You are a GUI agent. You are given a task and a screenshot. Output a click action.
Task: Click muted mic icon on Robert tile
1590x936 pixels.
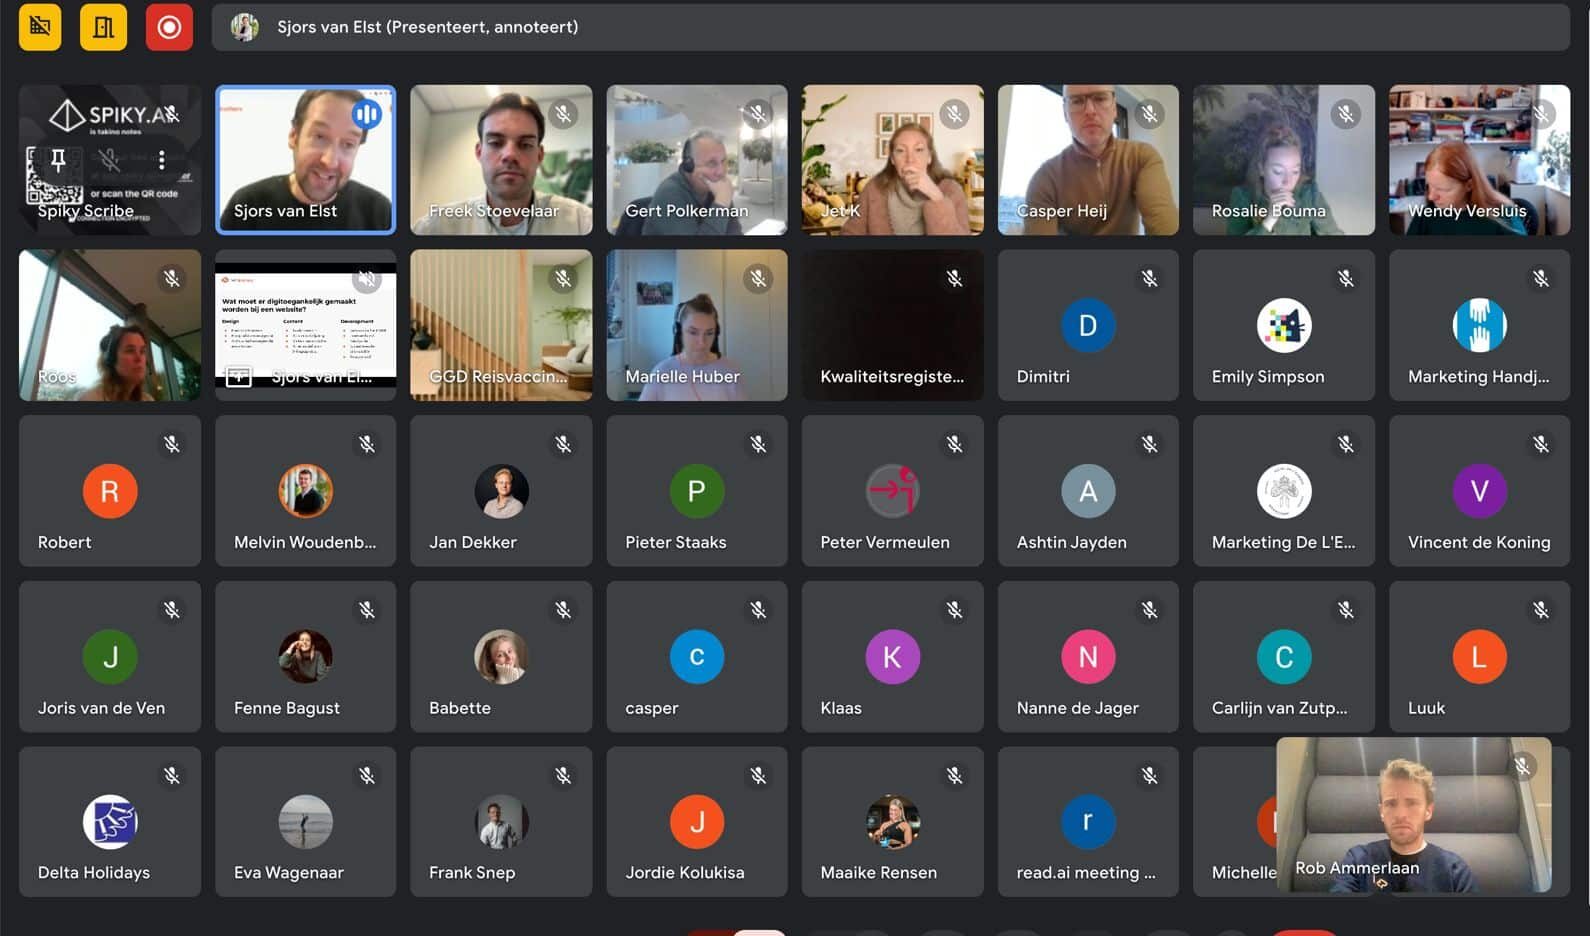pyautogui.click(x=172, y=444)
